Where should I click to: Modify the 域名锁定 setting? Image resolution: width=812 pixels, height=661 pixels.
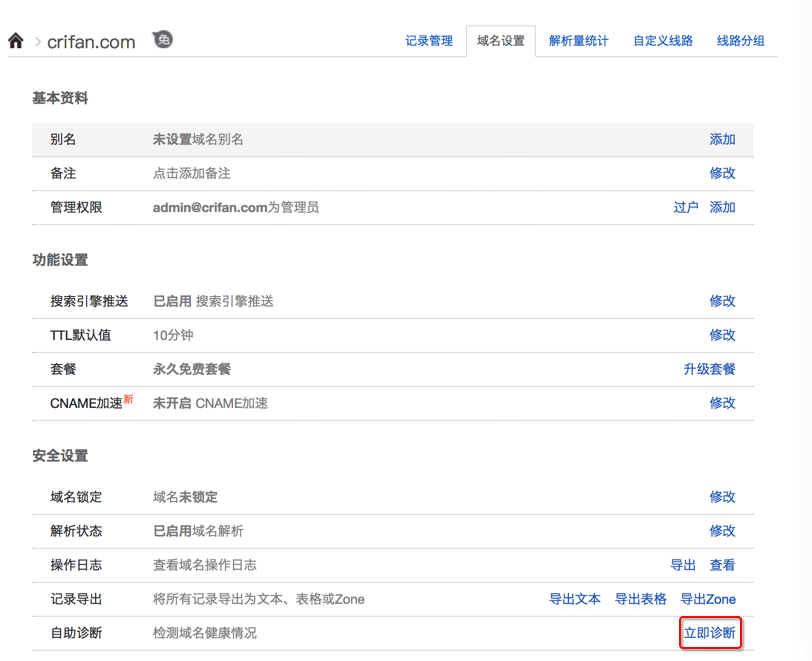click(722, 497)
